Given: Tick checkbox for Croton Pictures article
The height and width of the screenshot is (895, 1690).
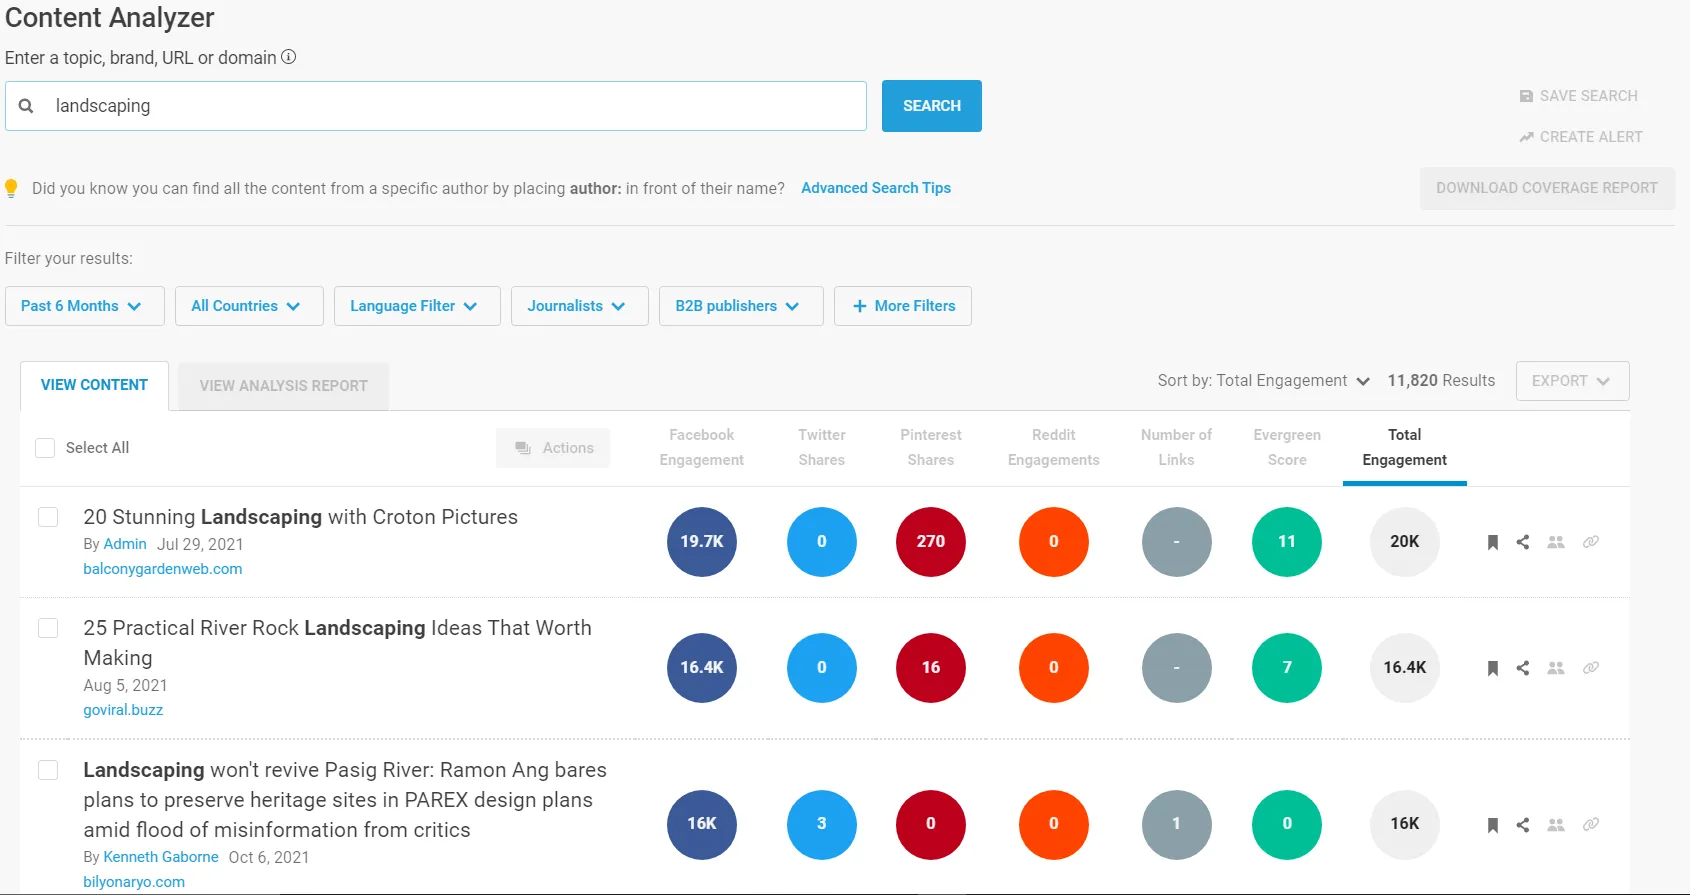Looking at the screenshot, I should pyautogui.click(x=48, y=517).
